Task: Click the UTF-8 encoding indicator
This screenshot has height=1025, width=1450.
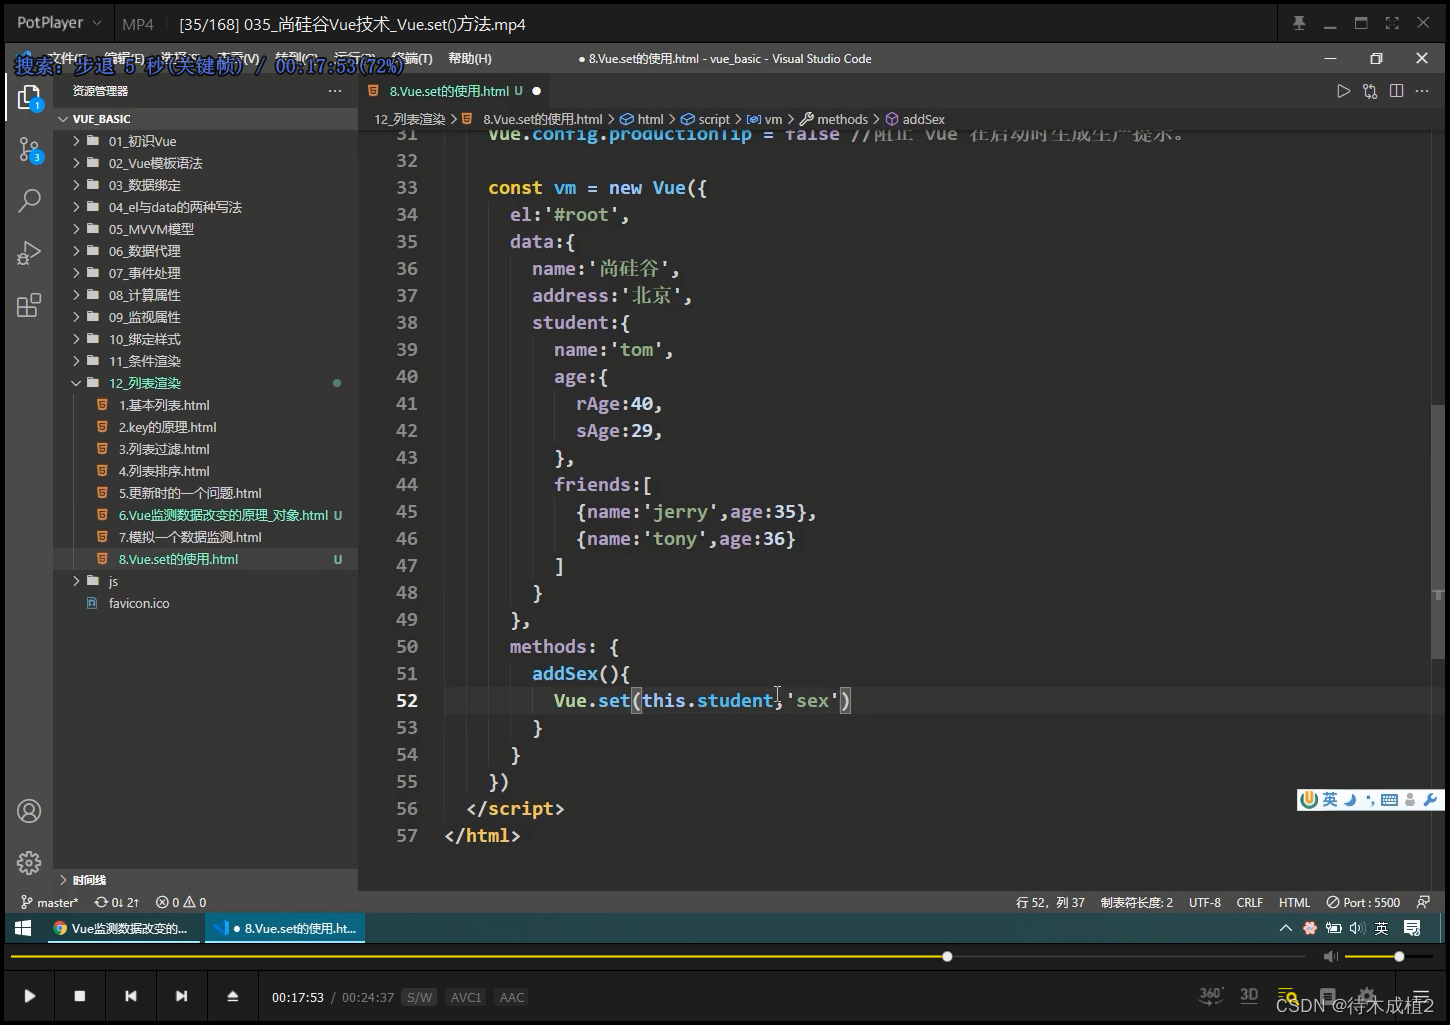Action: point(1205,902)
